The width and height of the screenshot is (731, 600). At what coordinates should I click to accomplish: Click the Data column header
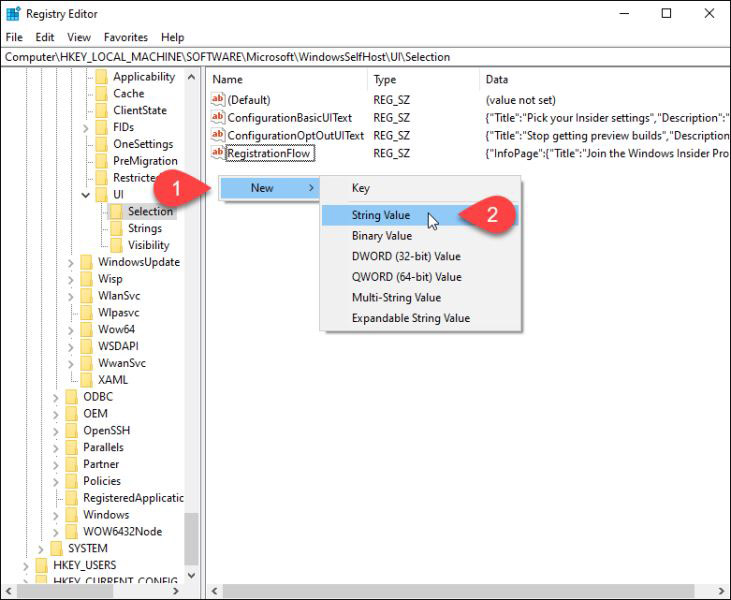497,79
